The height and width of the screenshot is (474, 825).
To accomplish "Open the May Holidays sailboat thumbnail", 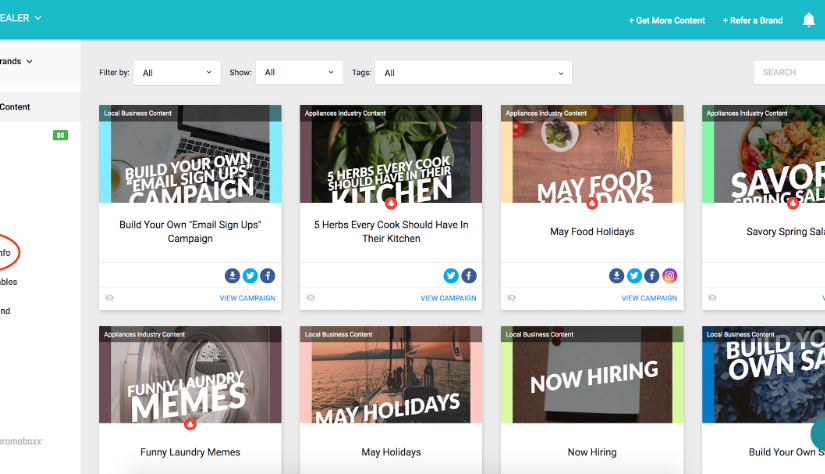I will coord(391,375).
